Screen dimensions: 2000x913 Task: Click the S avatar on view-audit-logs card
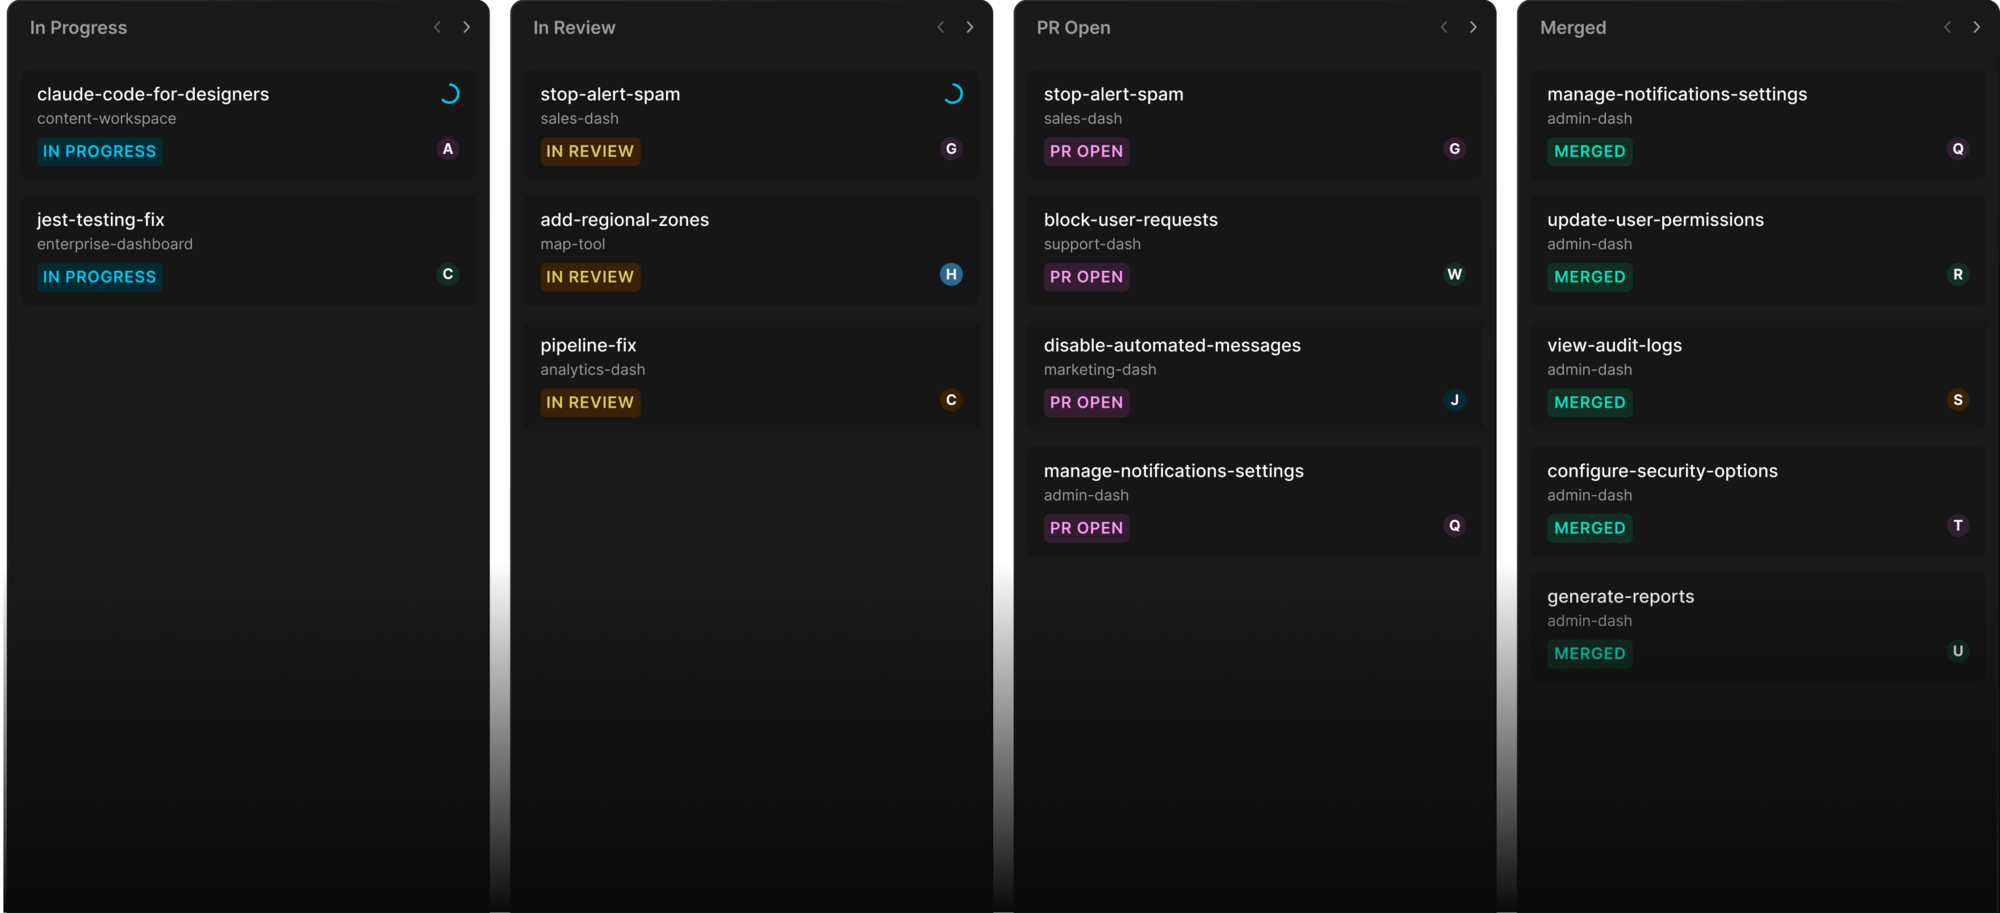click(x=1958, y=400)
